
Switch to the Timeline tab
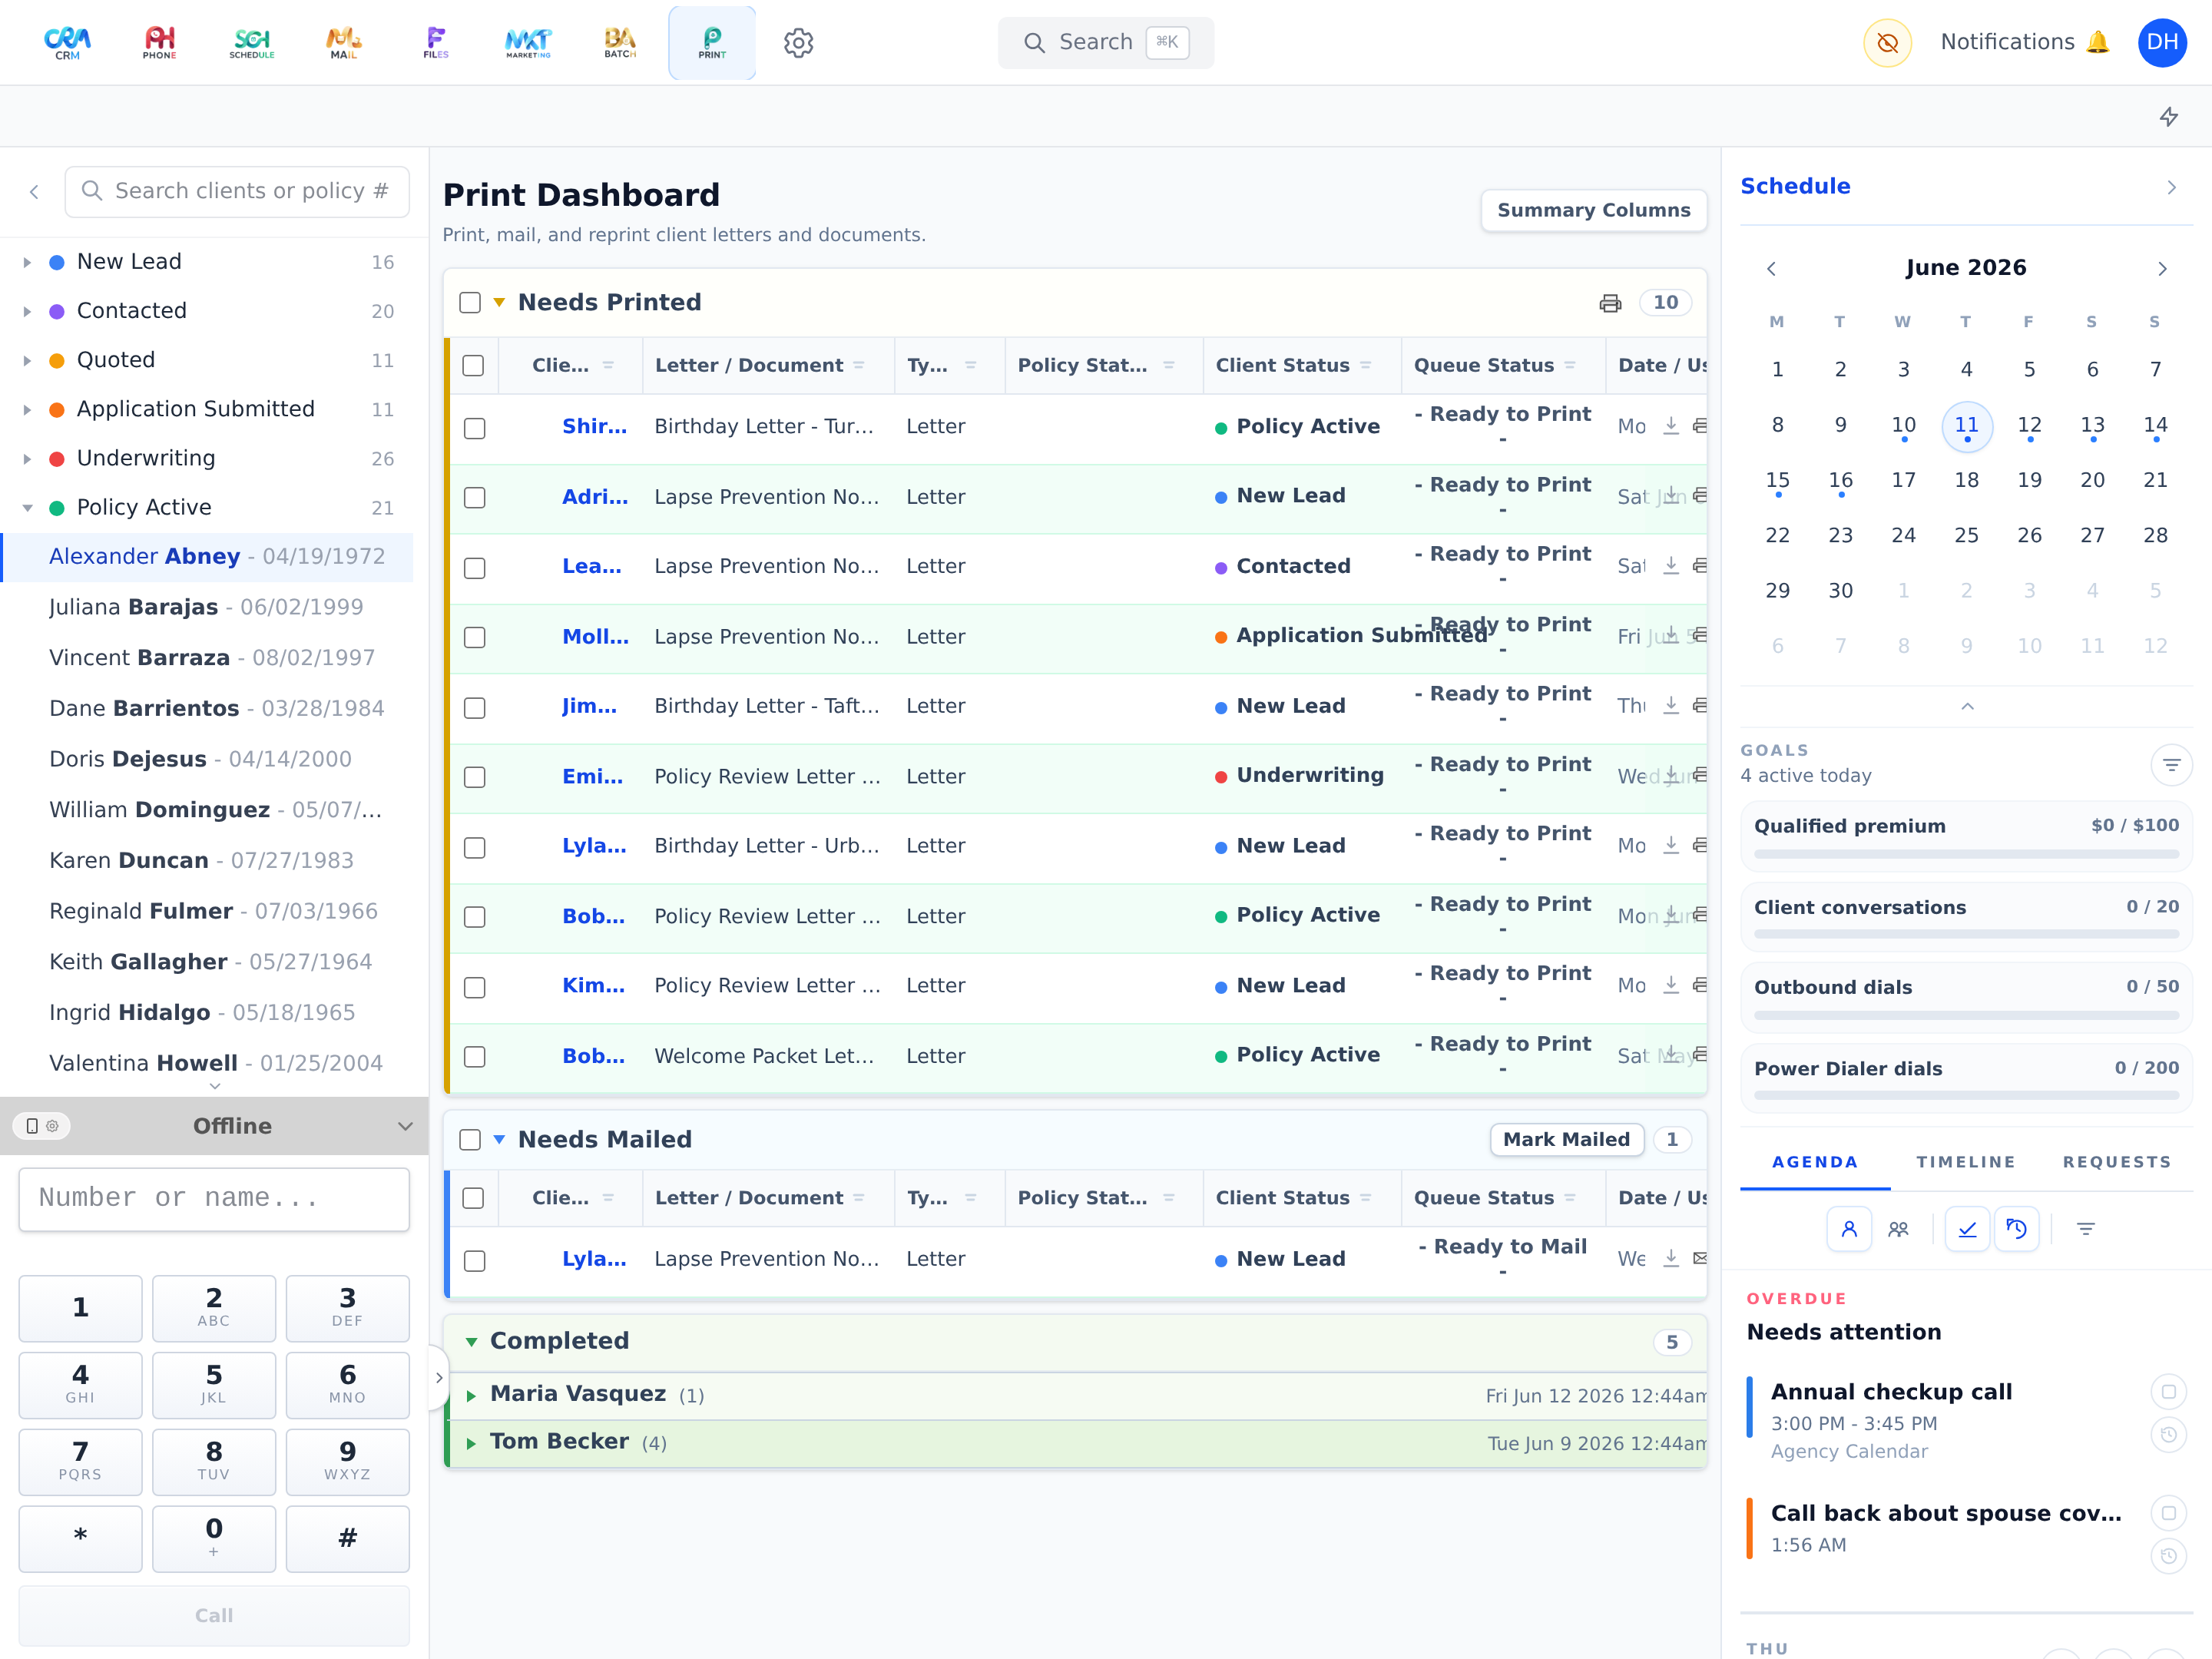(1965, 1162)
